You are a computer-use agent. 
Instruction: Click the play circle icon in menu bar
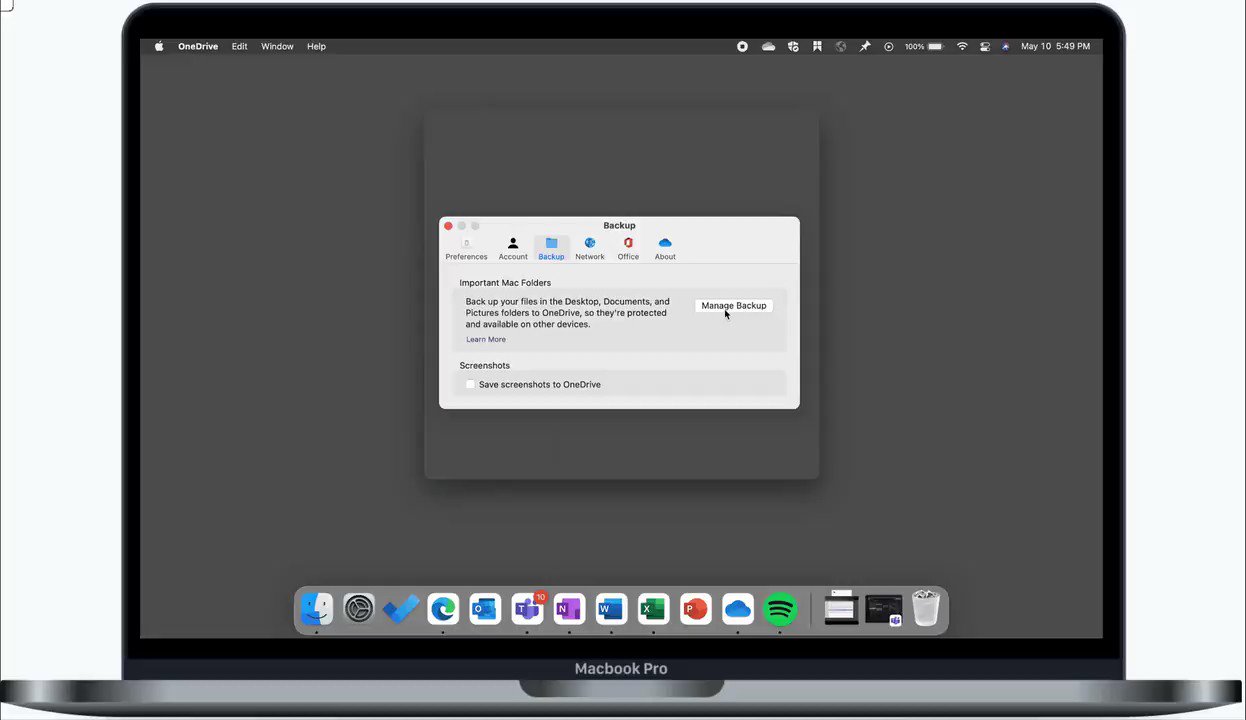tap(889, 46)
